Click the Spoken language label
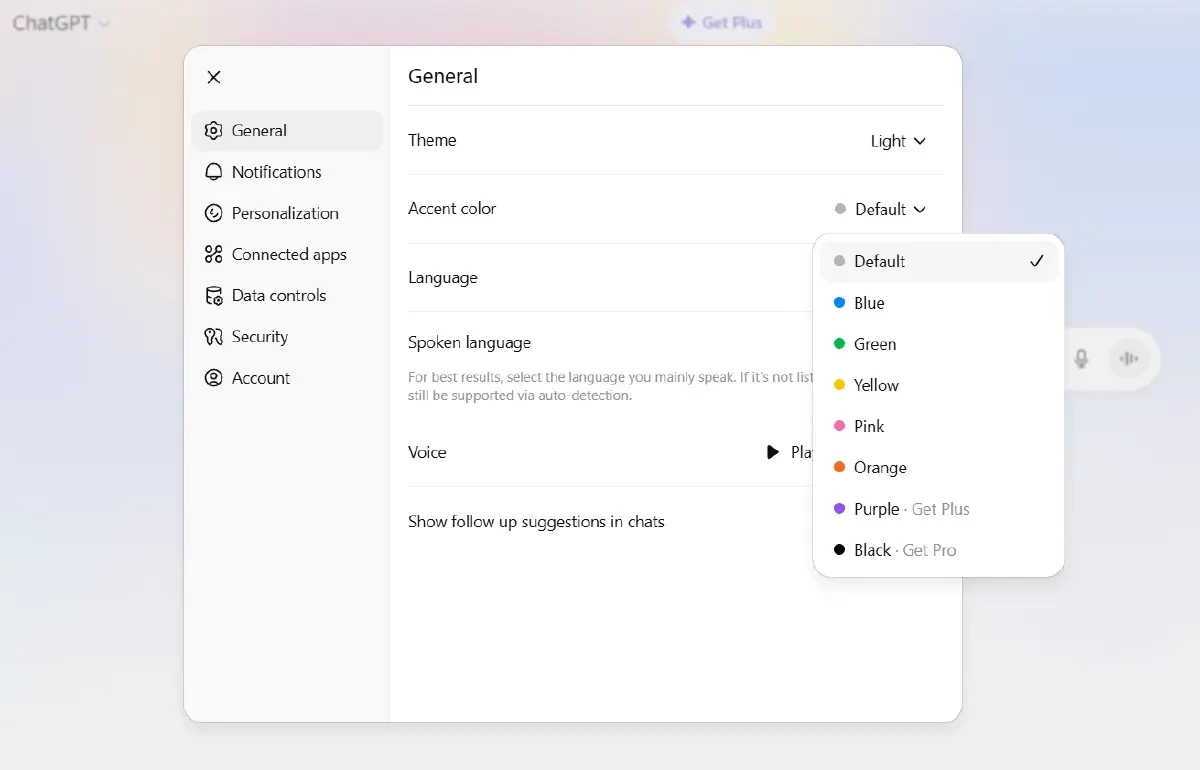This screenshot has width=1200, height=770. click(469, 342)
